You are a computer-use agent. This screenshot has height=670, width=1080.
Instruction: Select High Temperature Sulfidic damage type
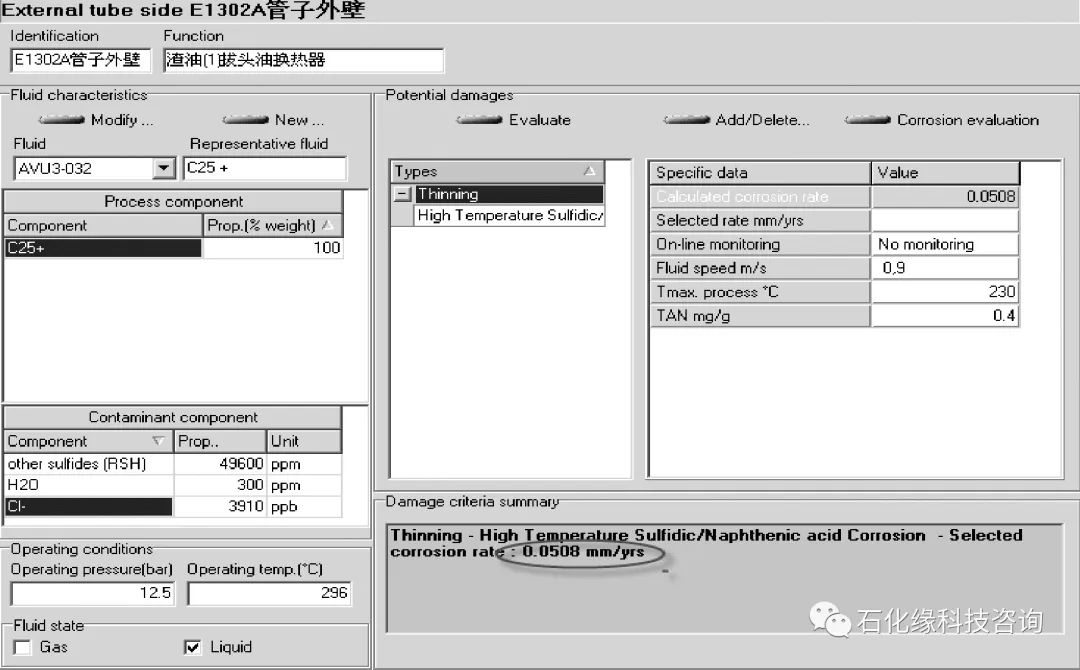point(510,215)
